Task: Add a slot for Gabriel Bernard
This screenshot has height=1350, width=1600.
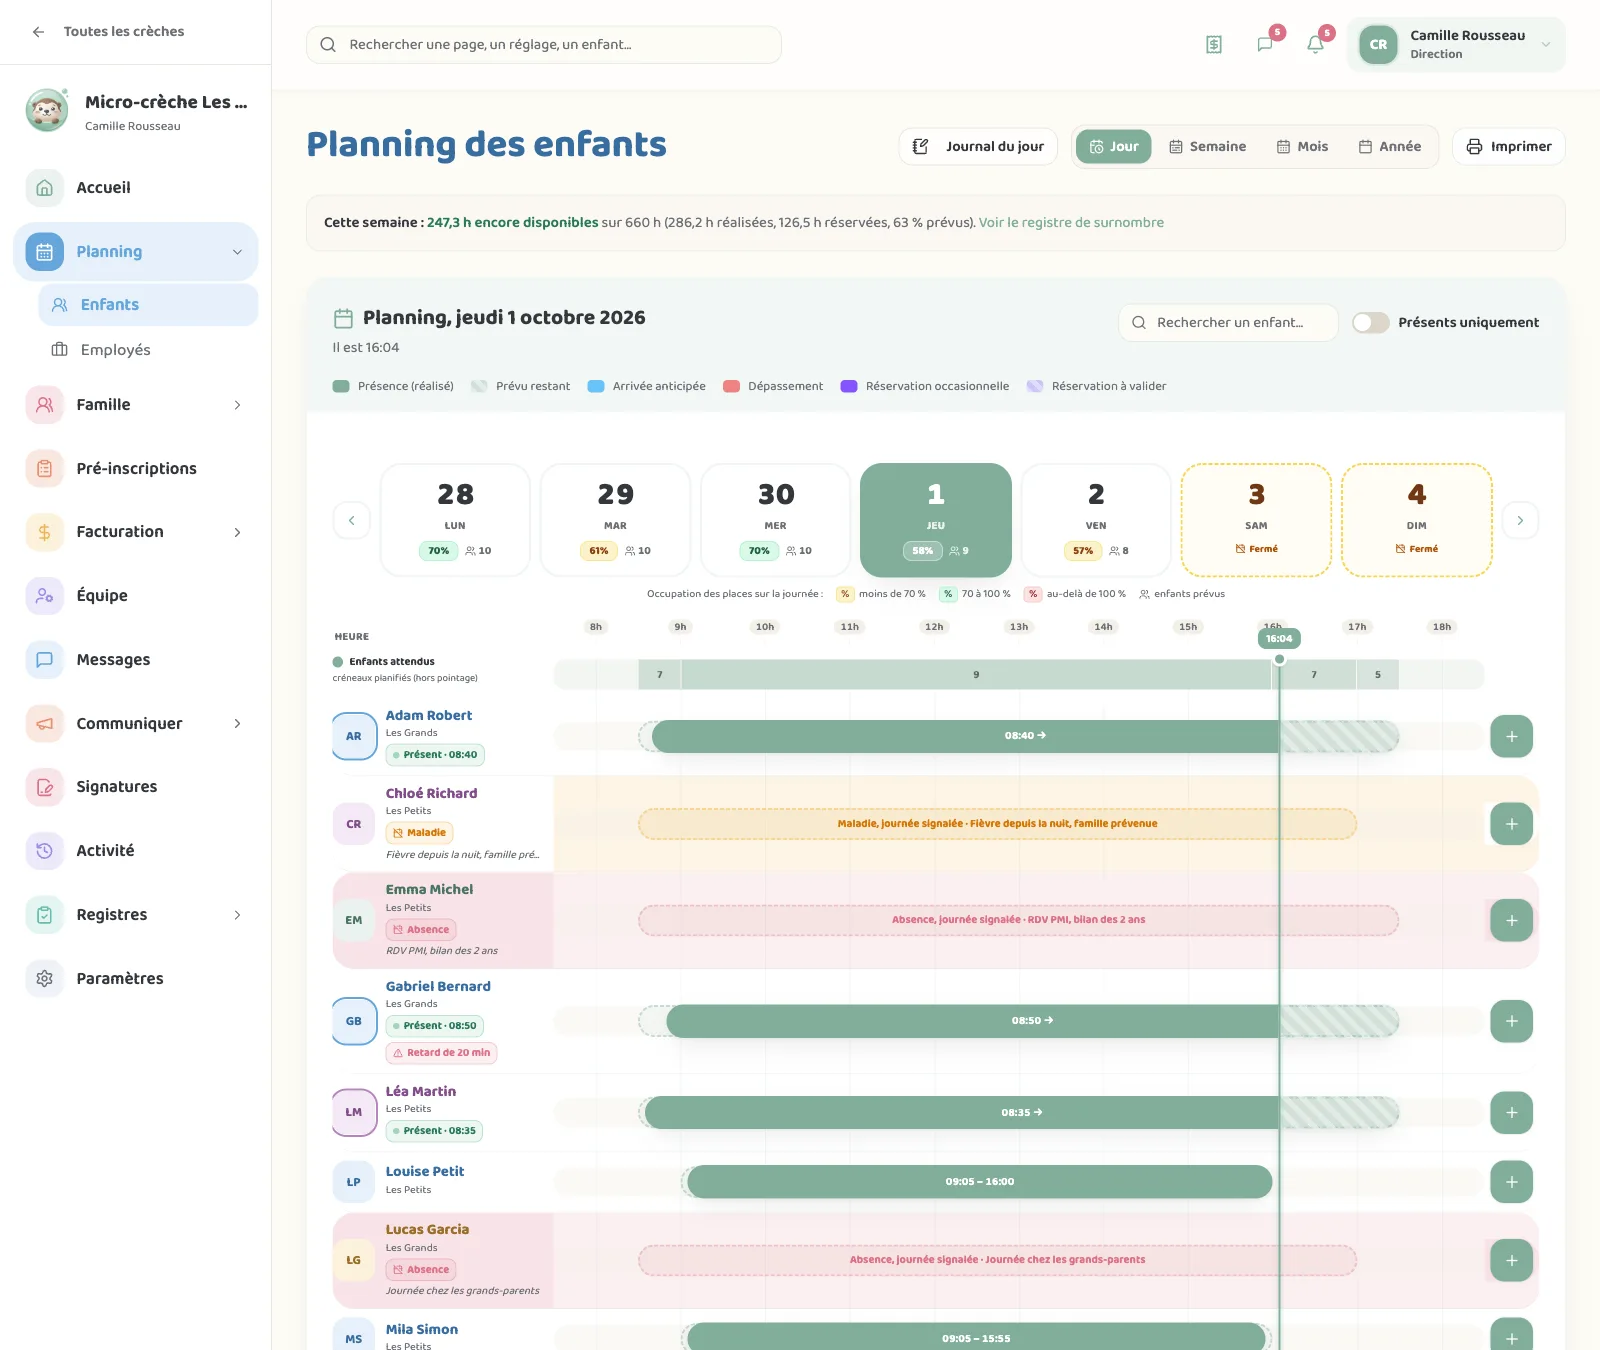Action: pos(1511,1021)
